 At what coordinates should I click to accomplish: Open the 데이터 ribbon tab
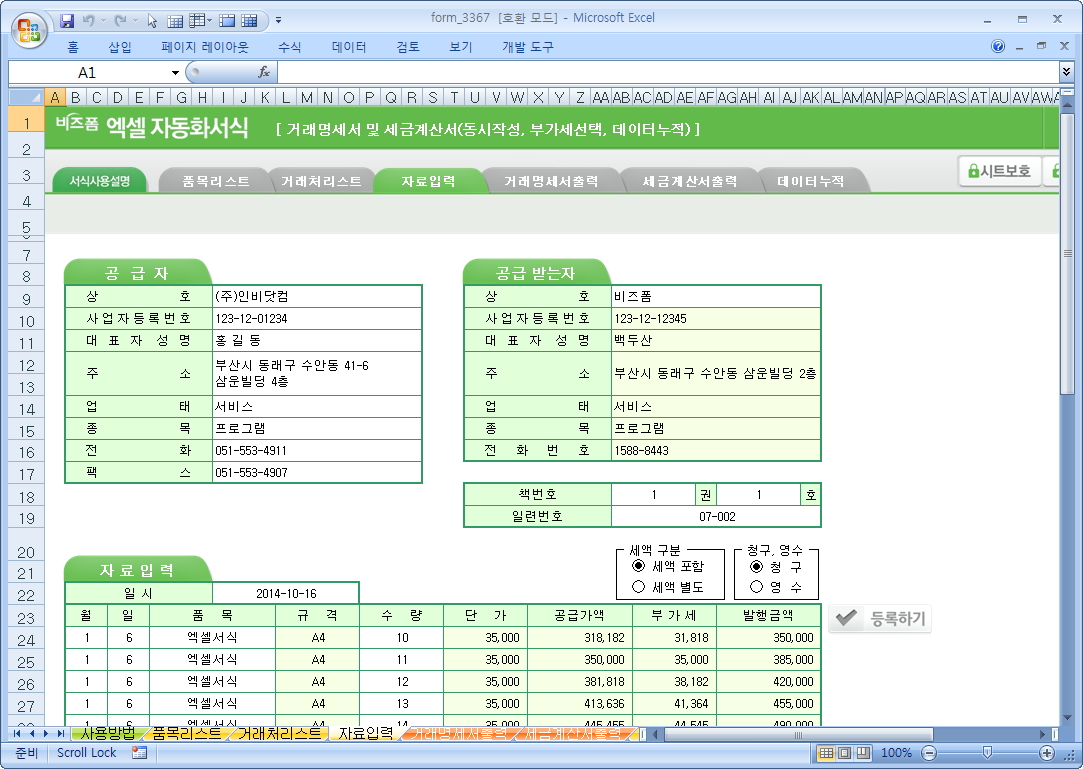349,47
